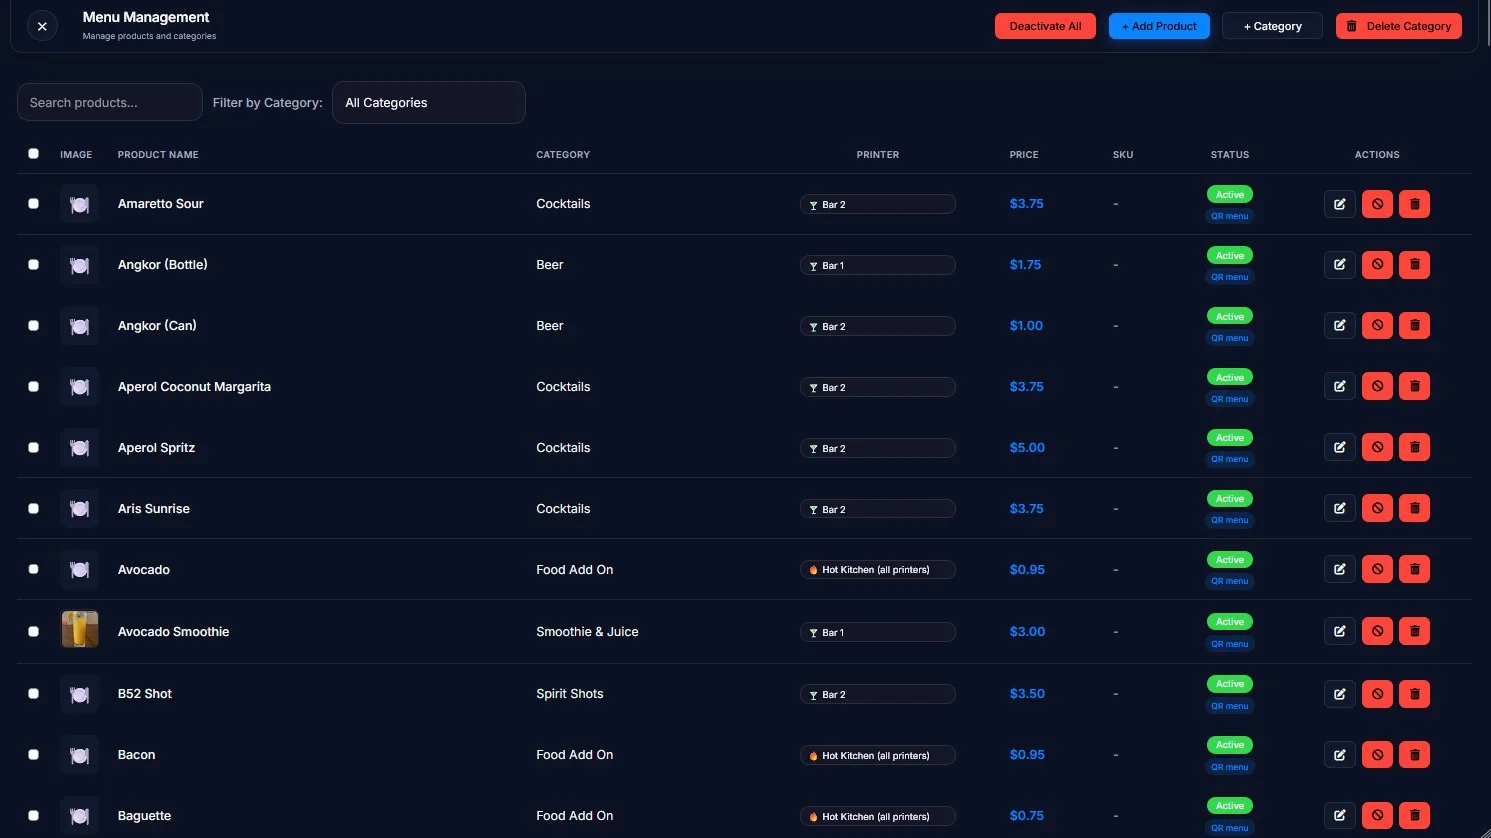
Task: Click the Delete Category button
Action: coord(1399,26)
